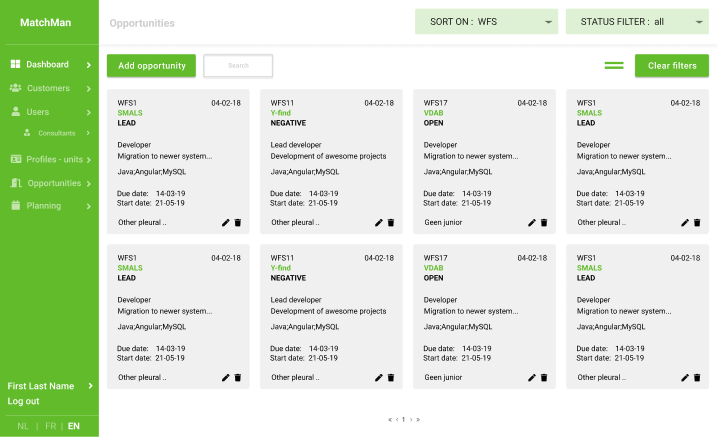Click the Search input field
Viewport: 717px width, 437px height.
238,66
